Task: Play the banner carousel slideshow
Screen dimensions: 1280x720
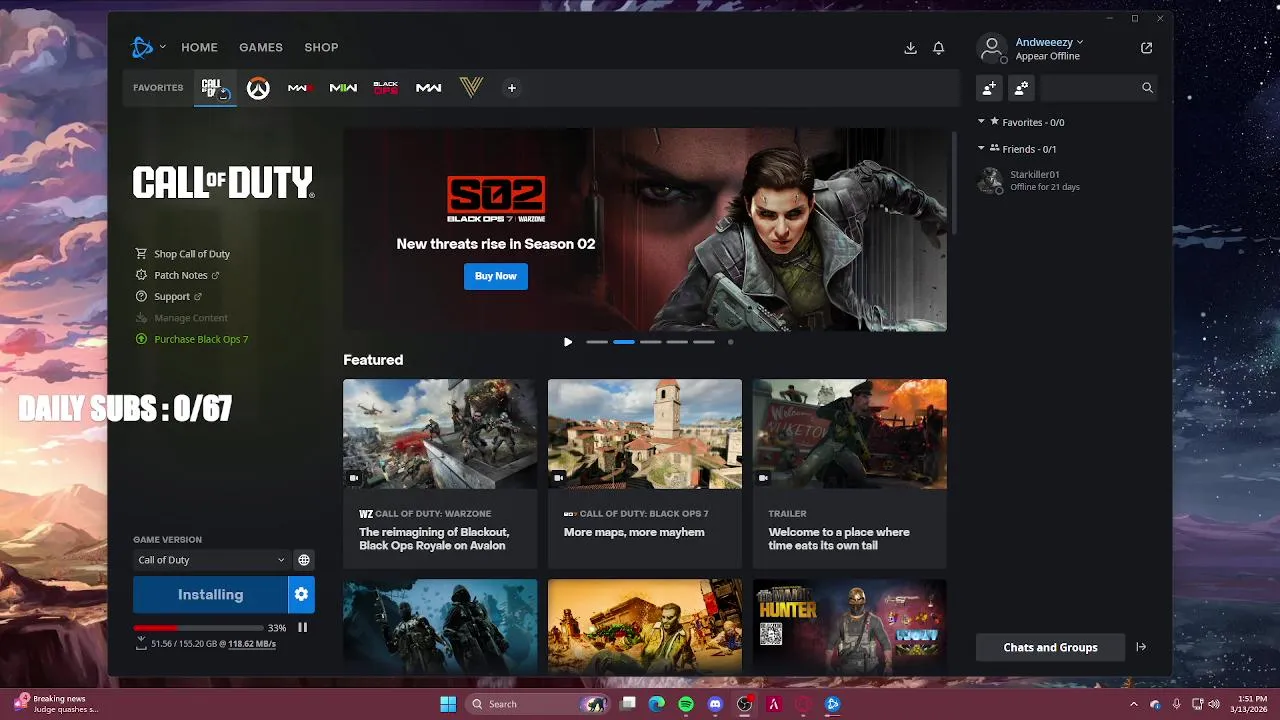Action: coord(568,342)
